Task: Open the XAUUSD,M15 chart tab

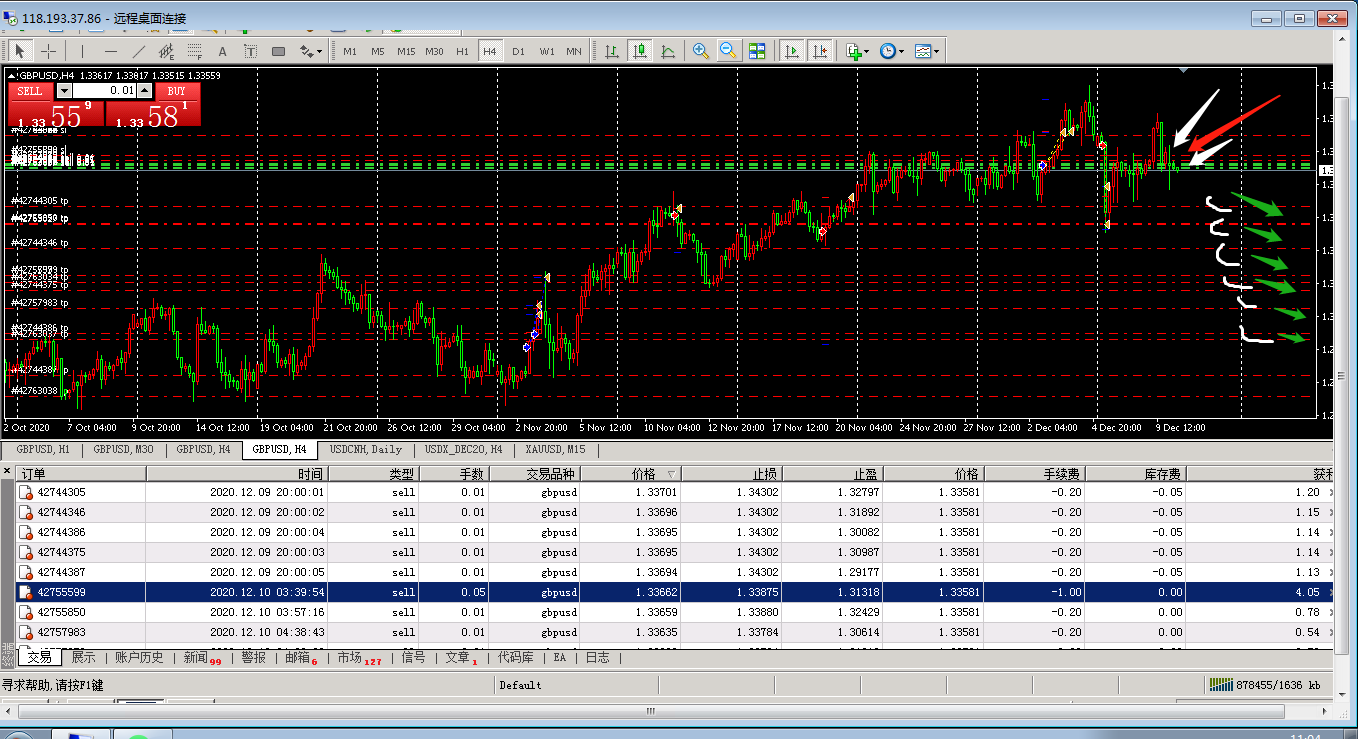Action: pos(555,450)
